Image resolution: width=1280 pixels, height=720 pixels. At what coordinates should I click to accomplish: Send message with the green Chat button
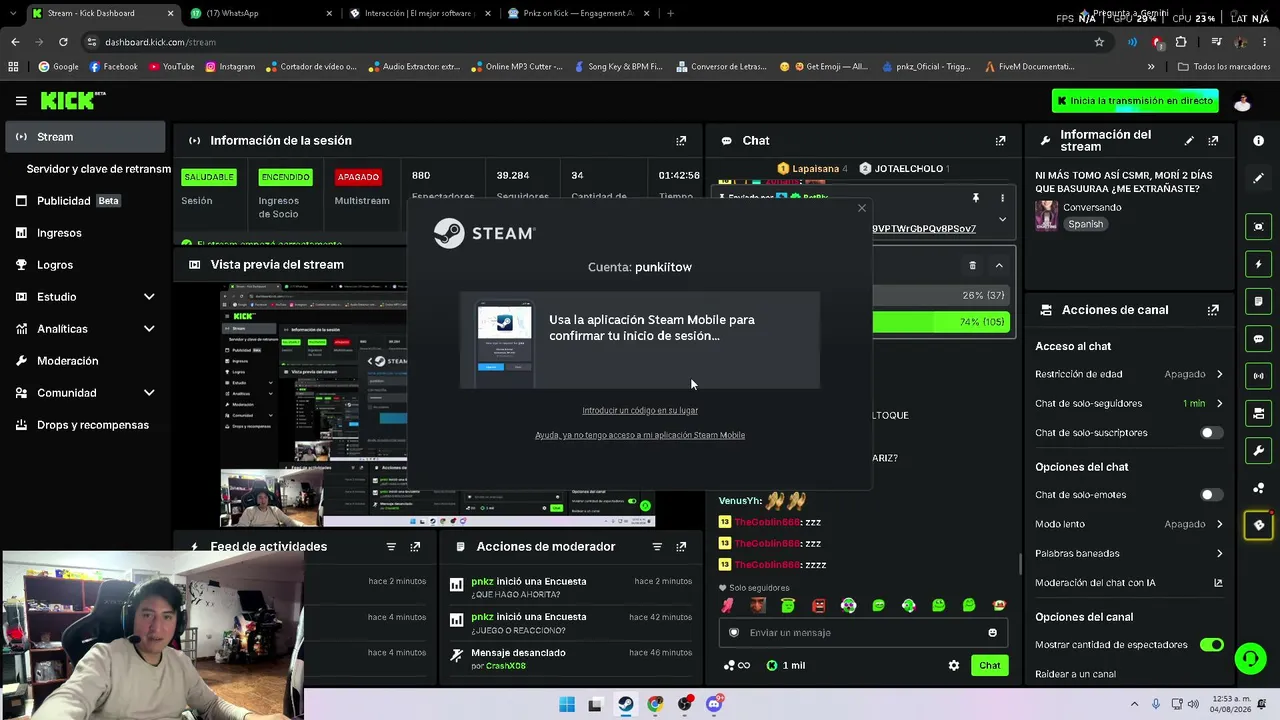pyautogui.click(x=989, y=665)
